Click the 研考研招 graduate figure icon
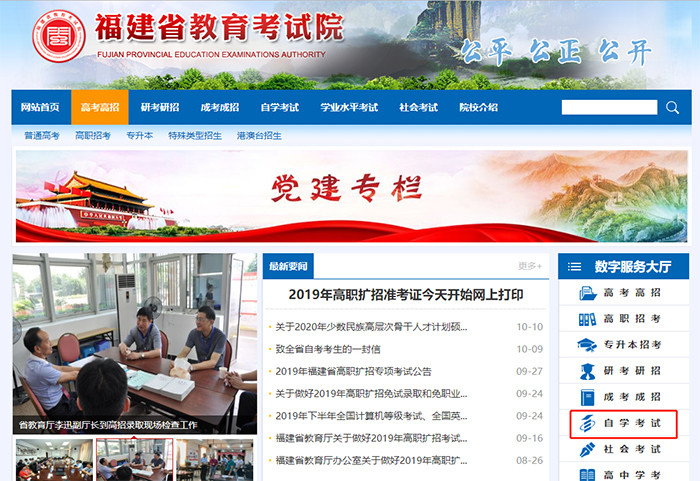 pyautogui.click(x=587, y=371)
